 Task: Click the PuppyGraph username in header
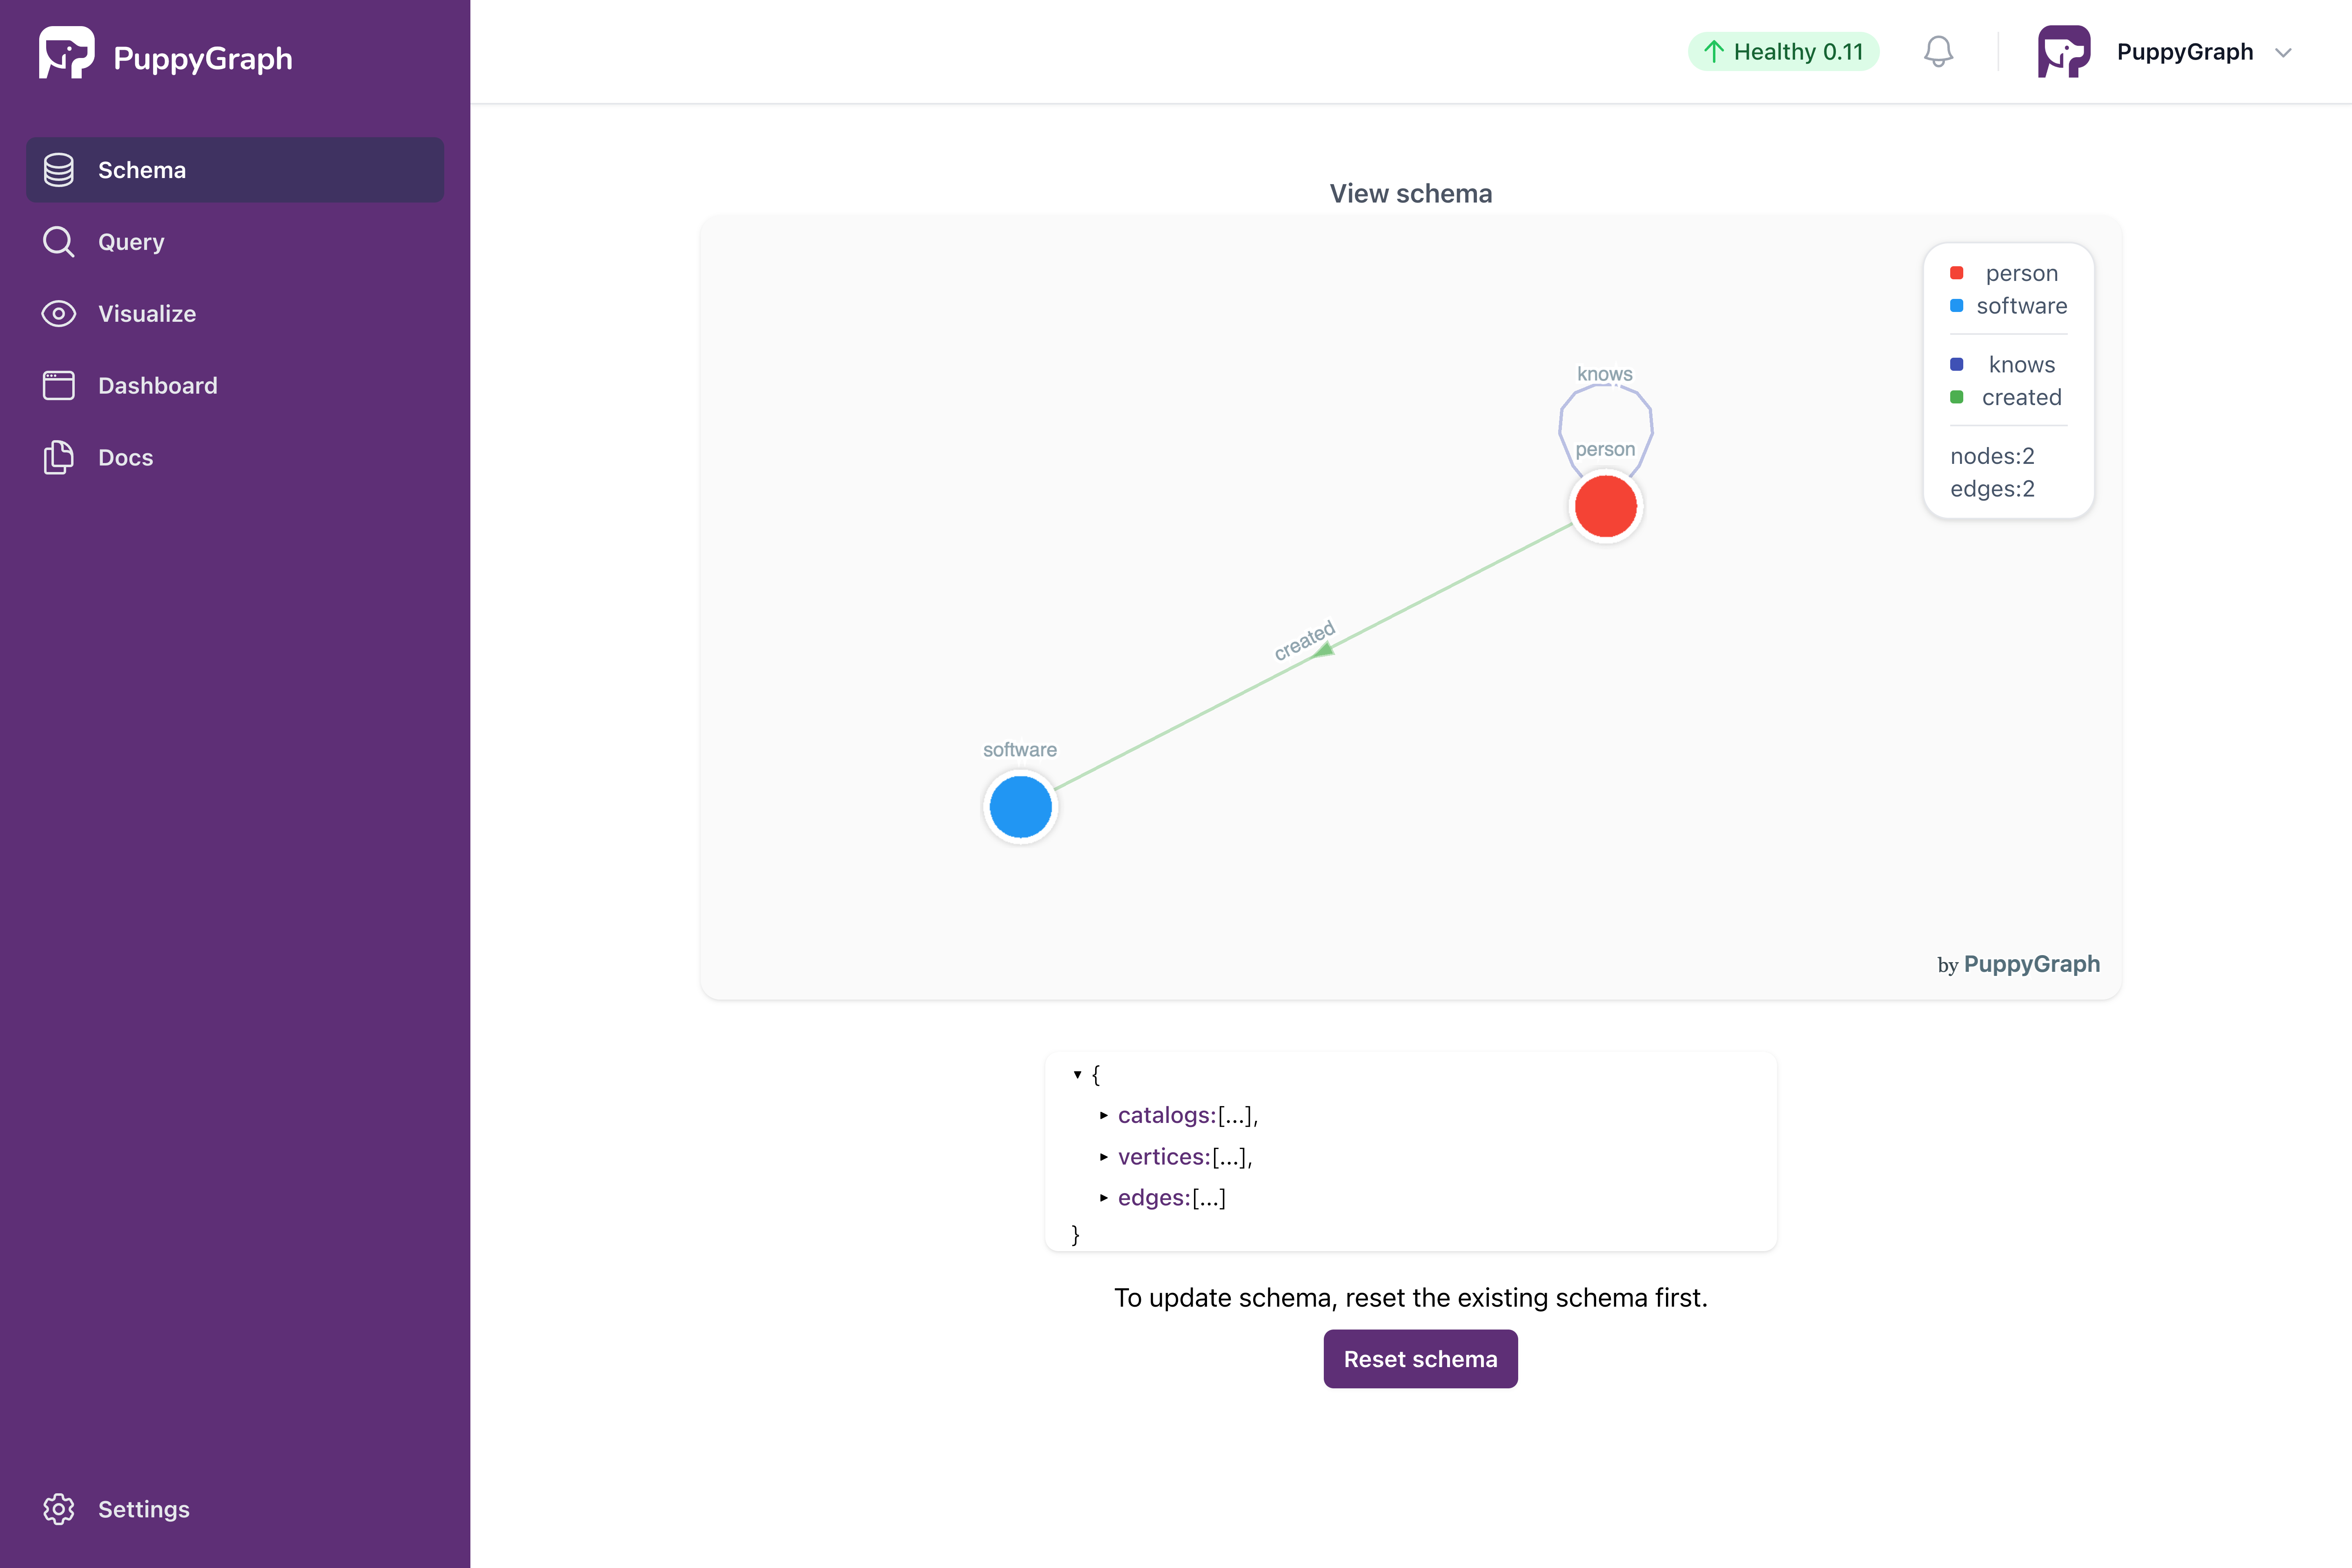coord(2185,52)
